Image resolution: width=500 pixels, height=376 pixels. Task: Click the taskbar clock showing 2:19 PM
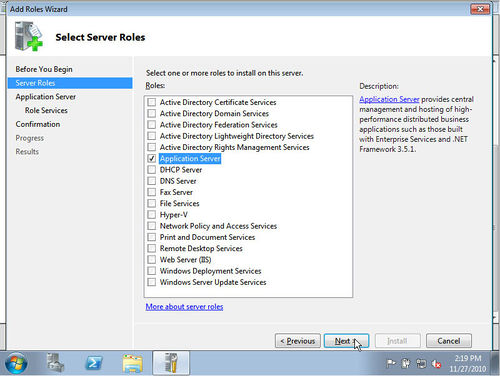[467, 363]
